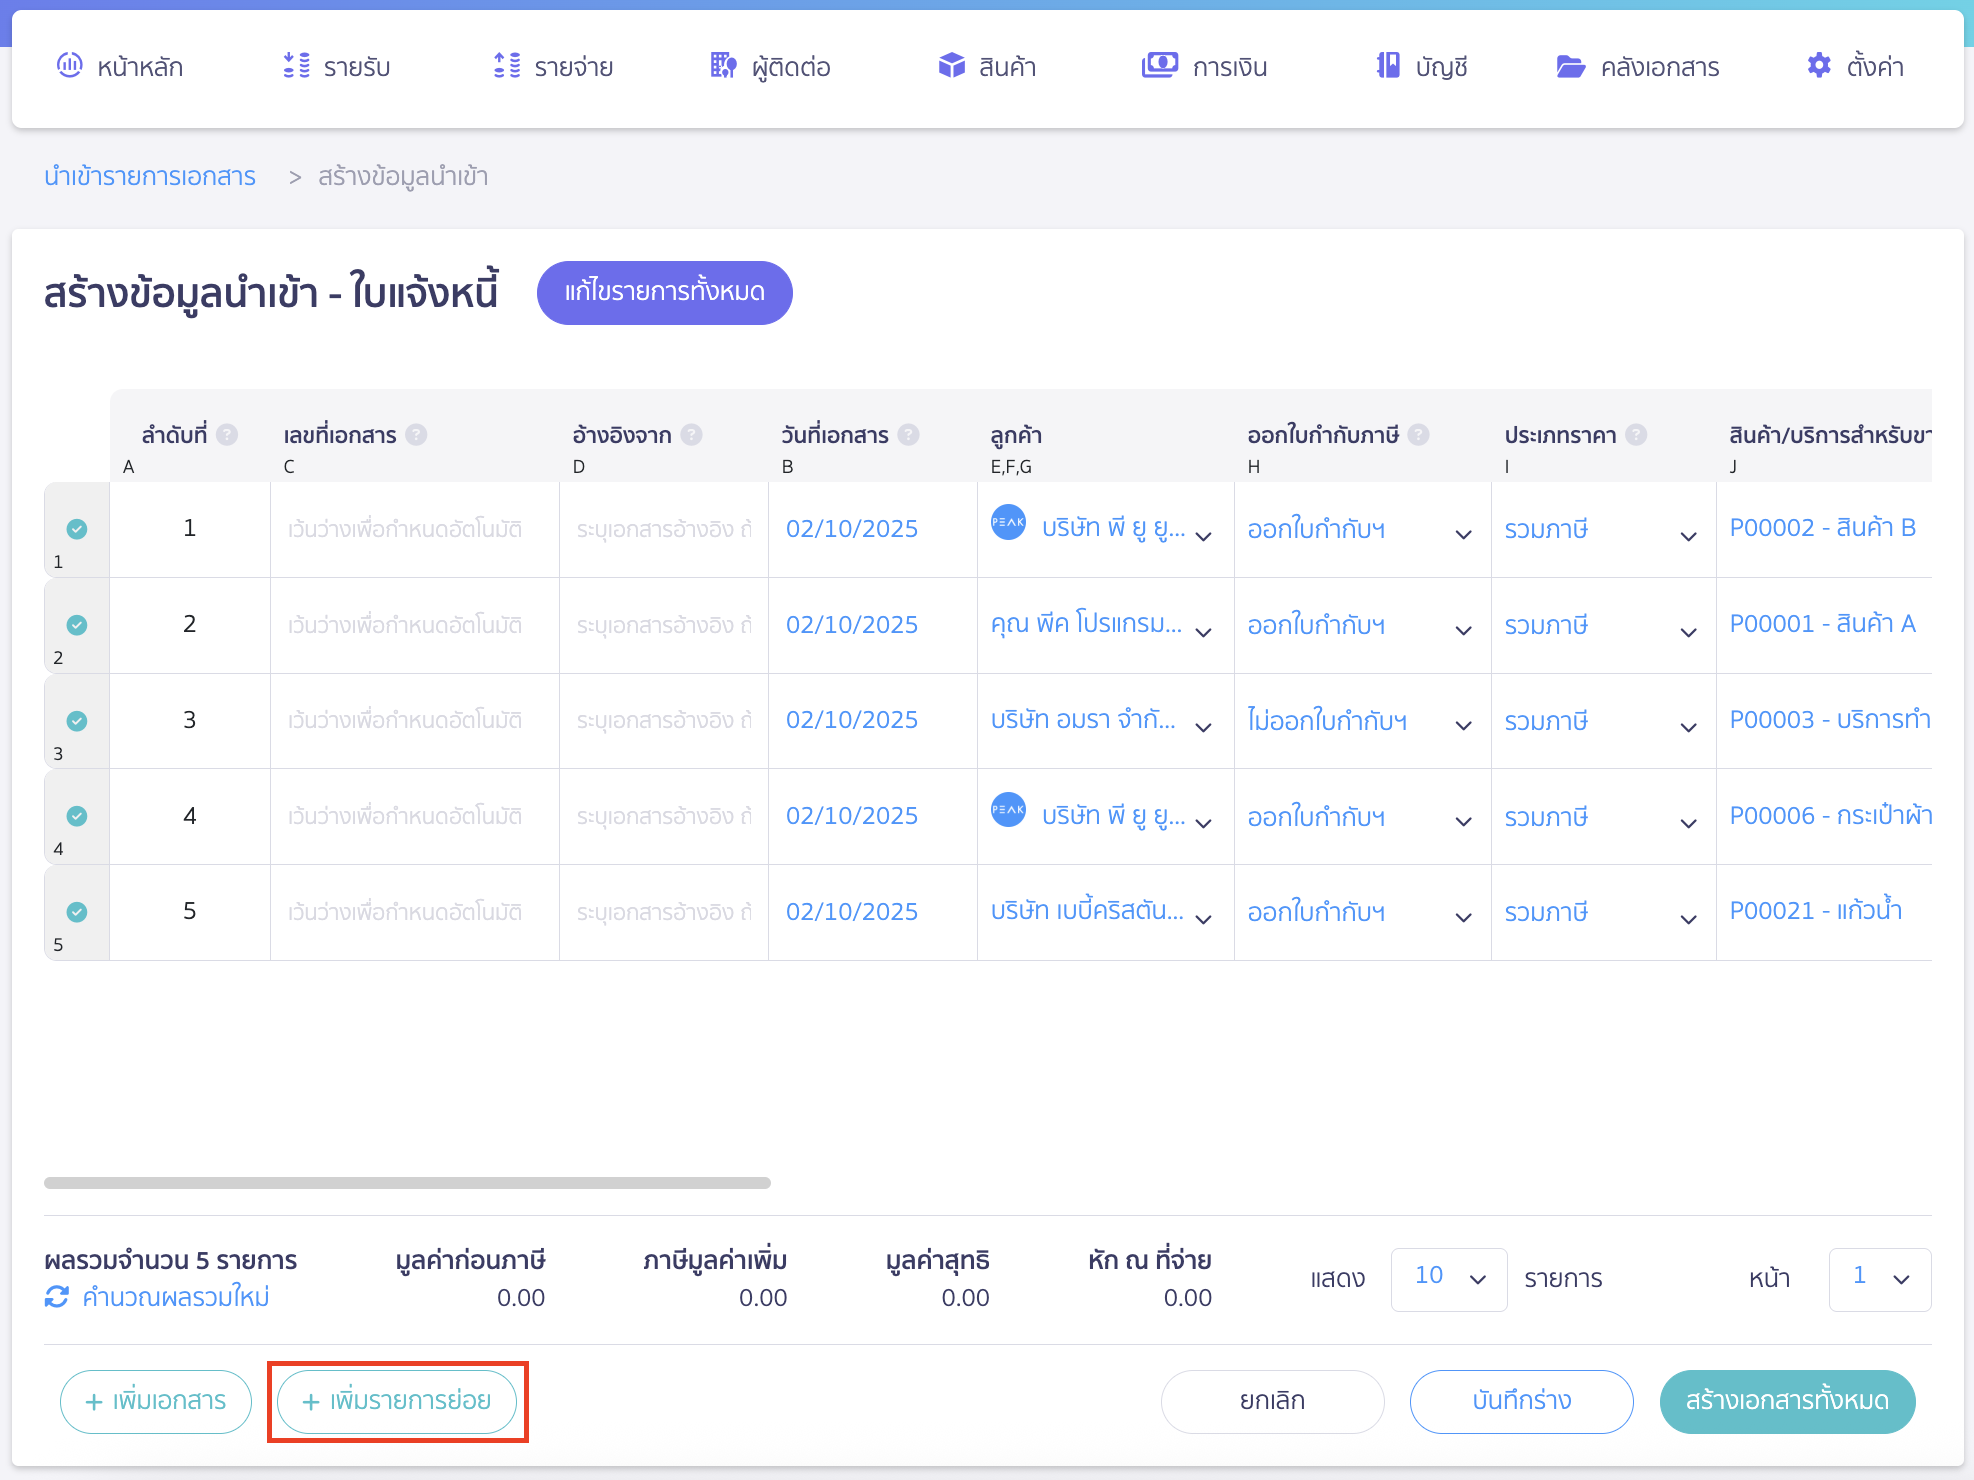Open the บัญชี (Accounting) icon

tap(1388, 66)
